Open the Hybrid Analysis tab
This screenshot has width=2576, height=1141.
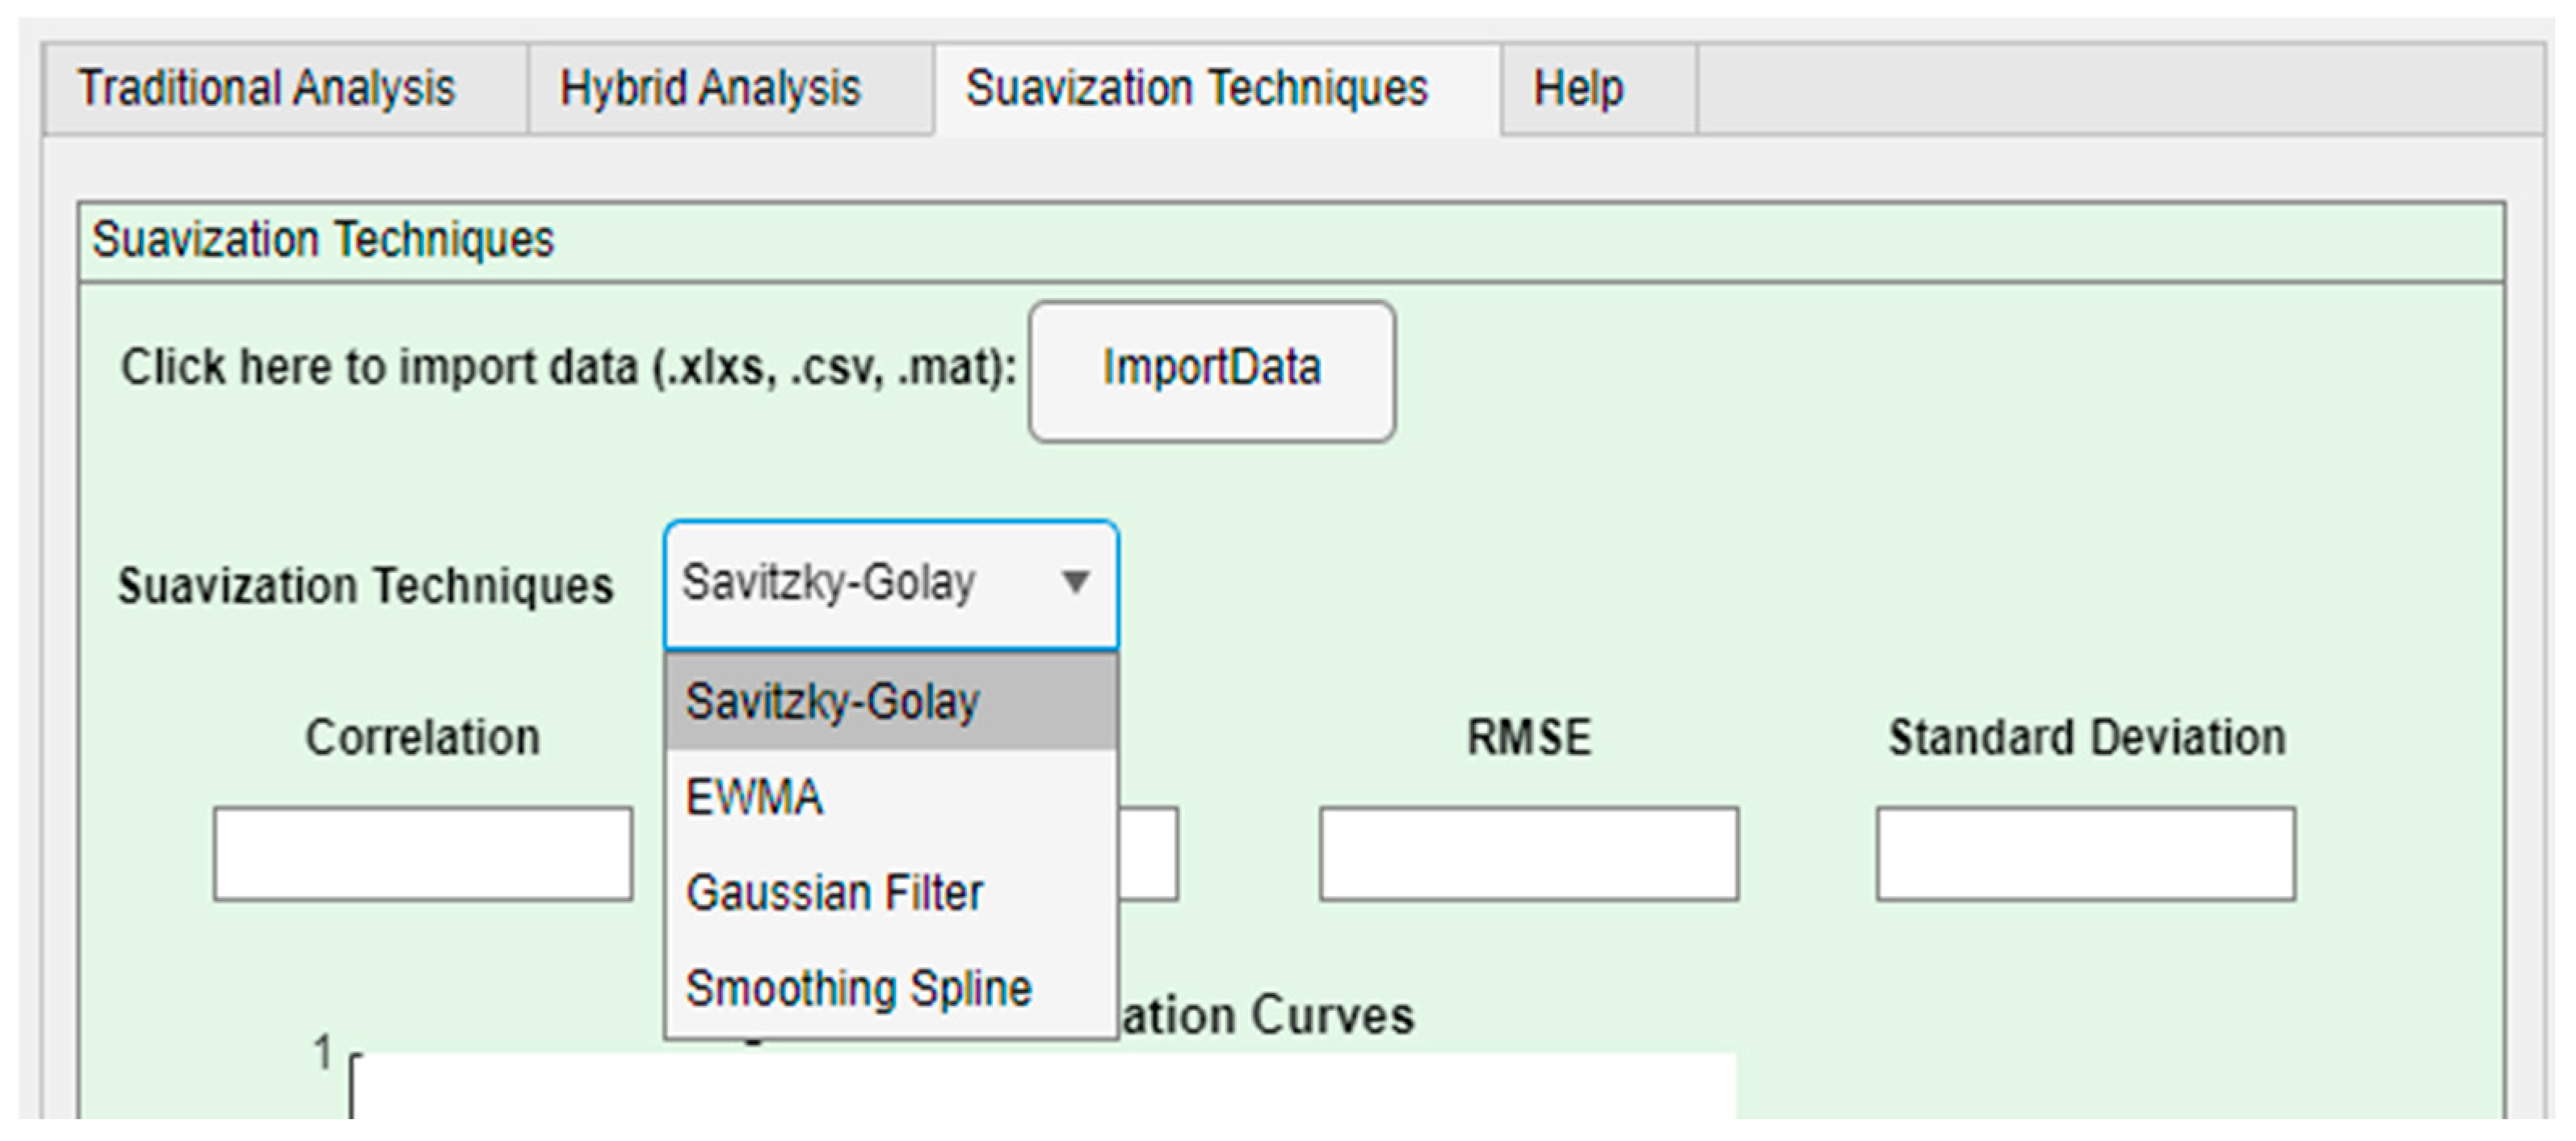[x=730, y=88]
